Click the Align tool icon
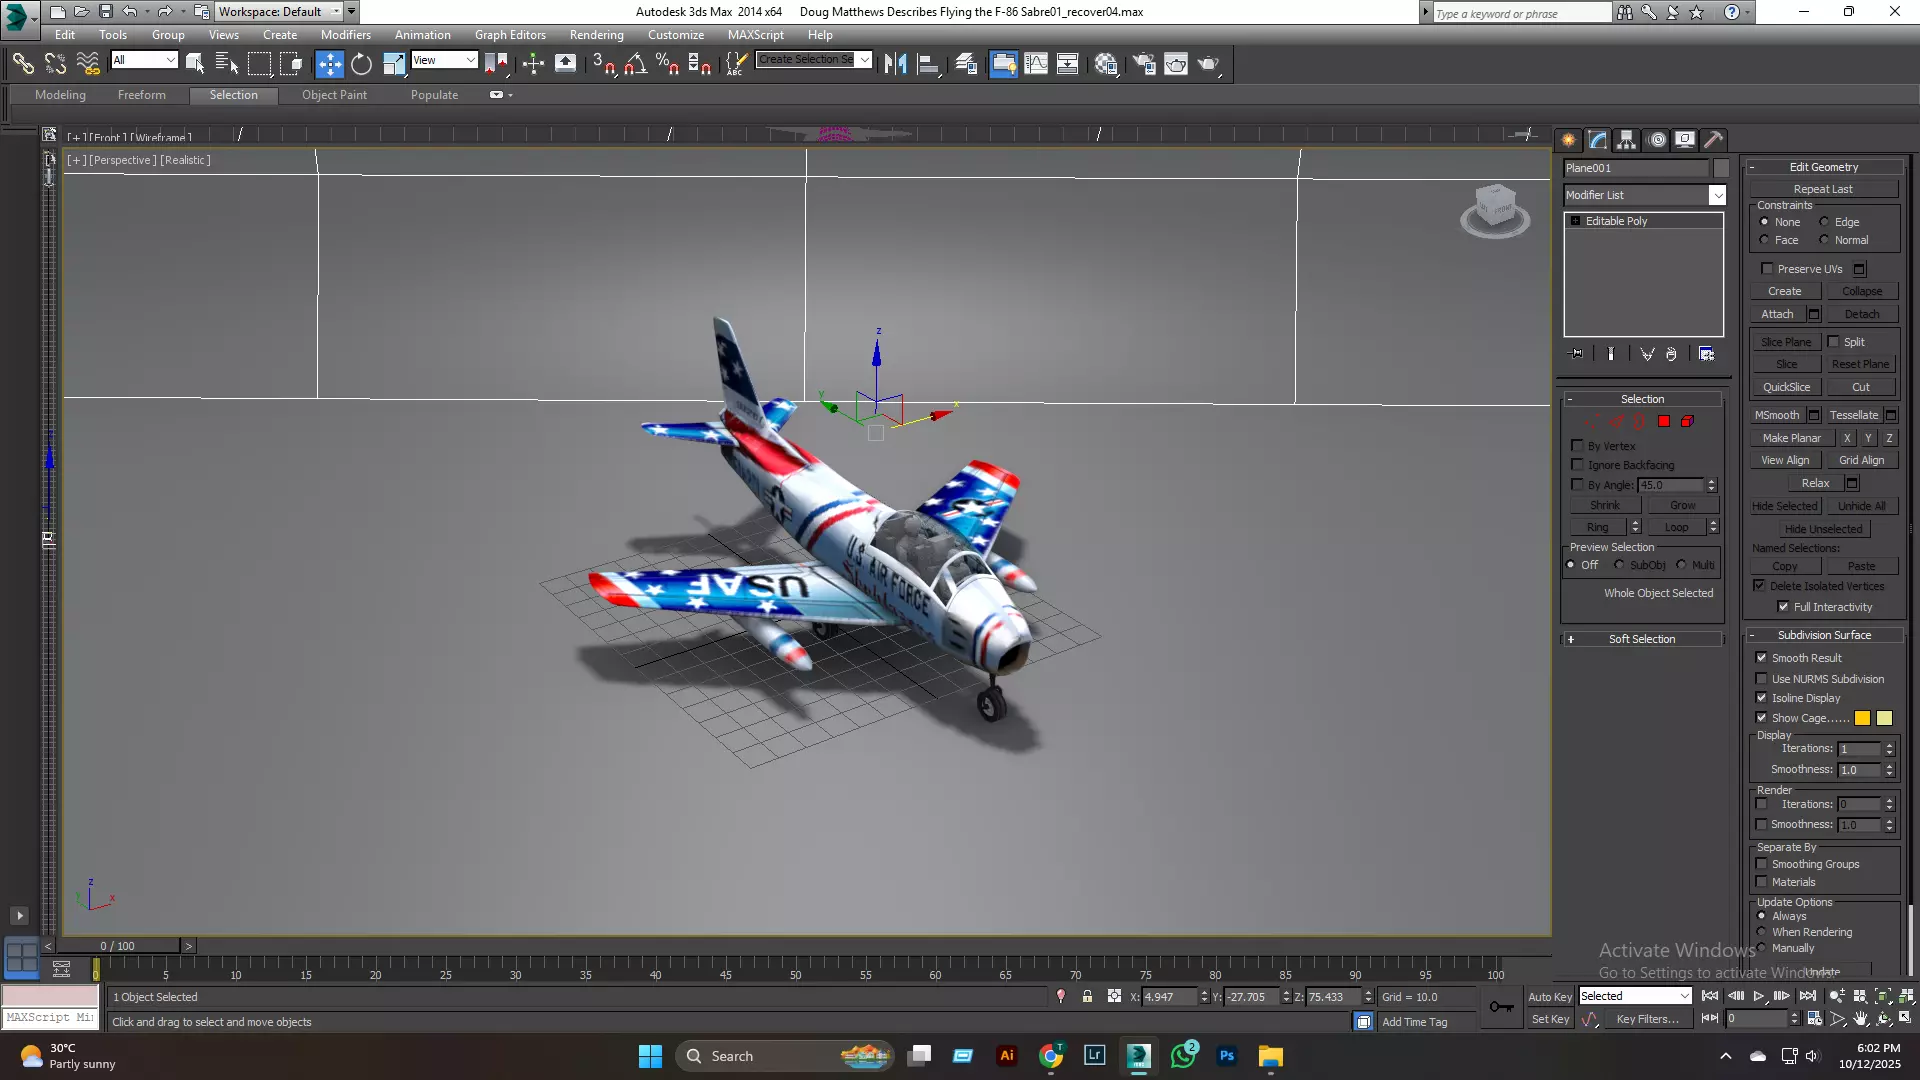Image resolution: width=1920 pixels, height=1080 pixels. click(x=928, y=64)
